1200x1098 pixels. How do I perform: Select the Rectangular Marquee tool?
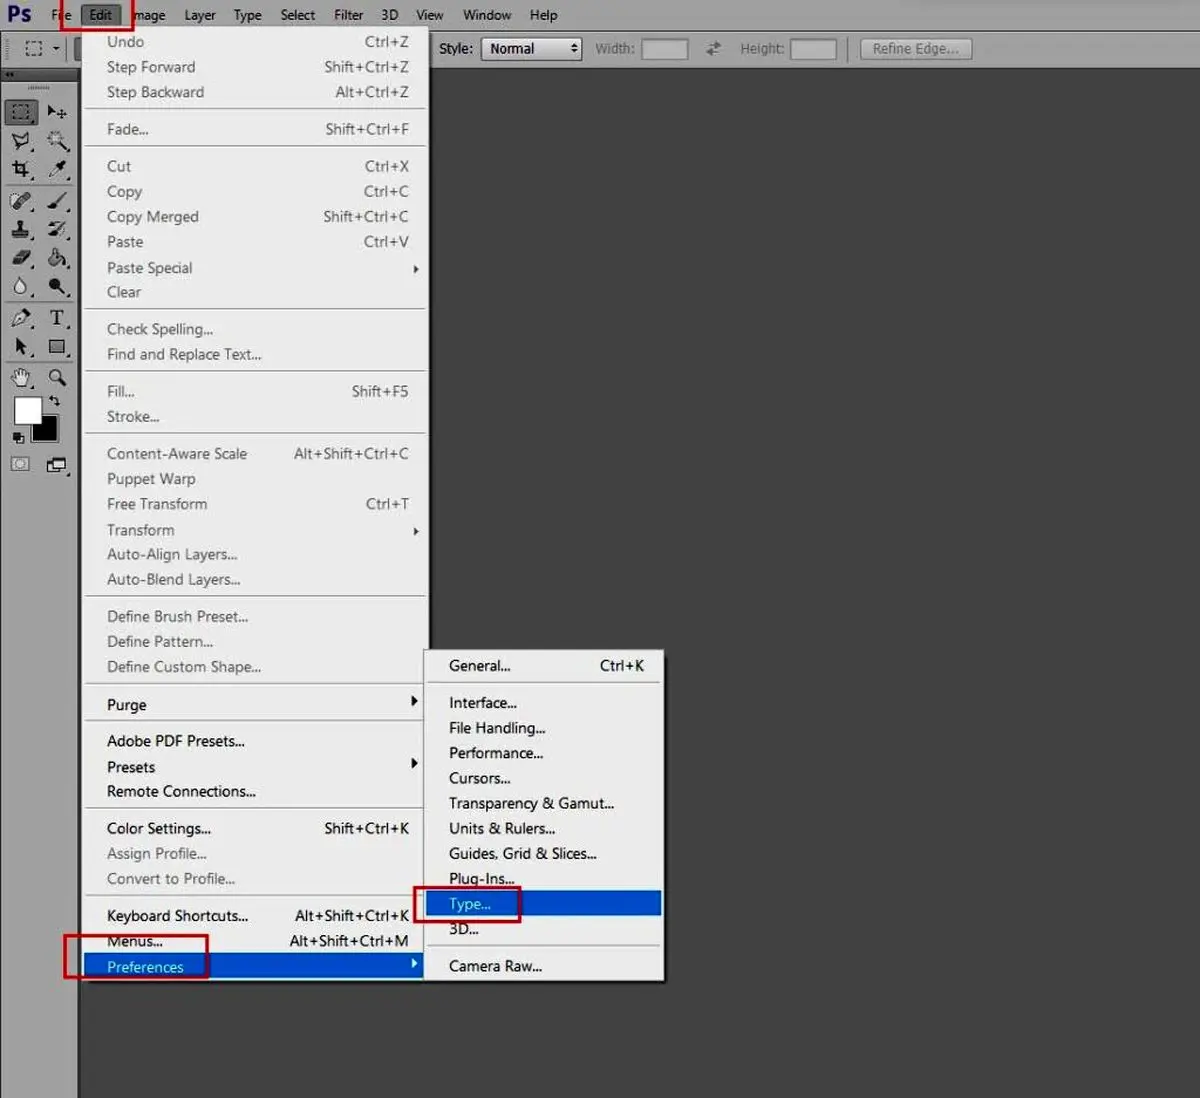coord(21,112)
